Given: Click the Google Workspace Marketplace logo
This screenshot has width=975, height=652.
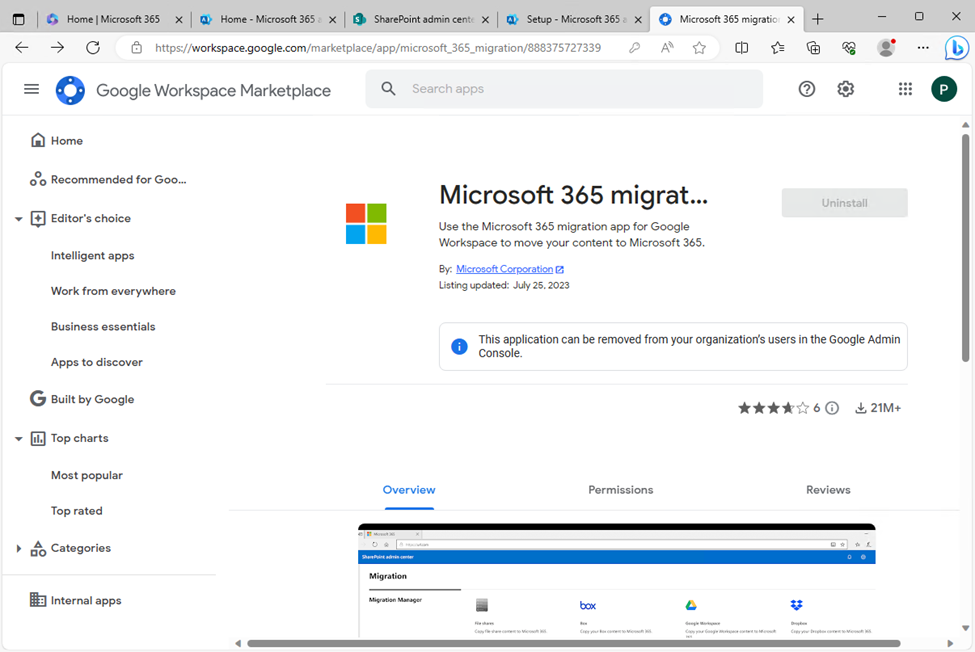Looking at the screenshot, I should coord(70,90).
